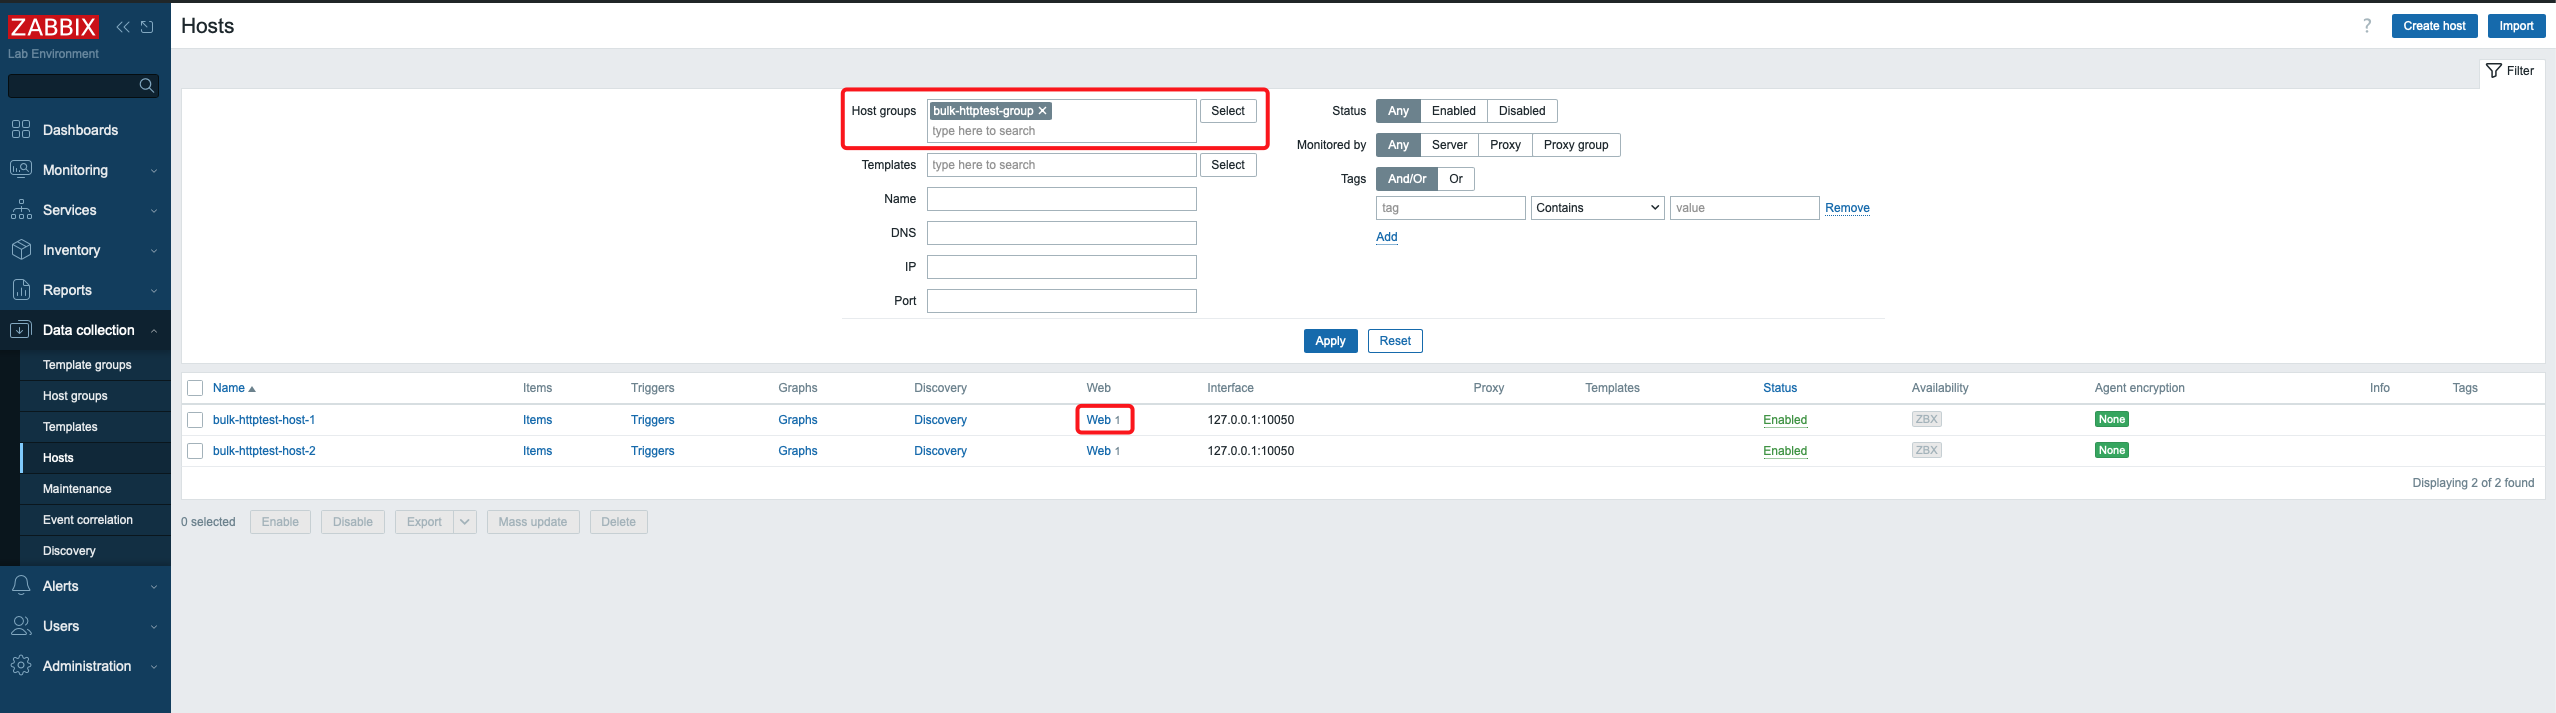
Task: Open Host groups in Data collection submenu
Action: (75, 396)
